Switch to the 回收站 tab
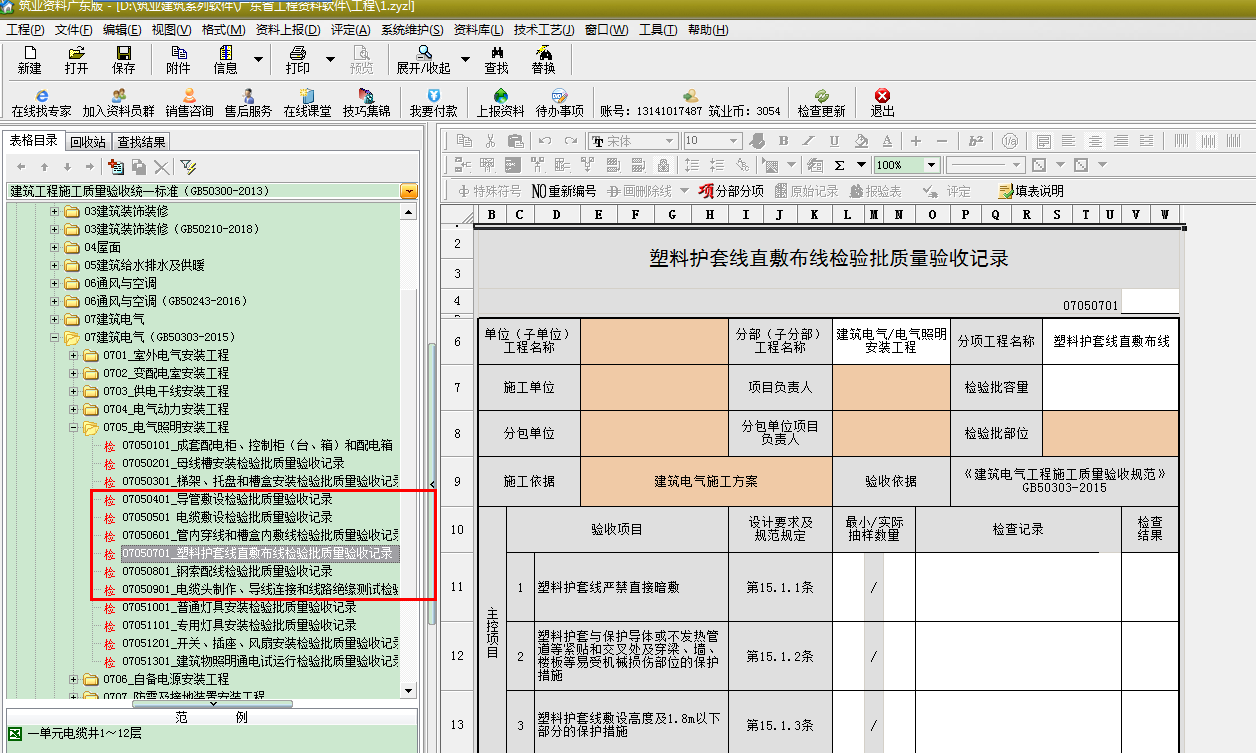 88,142
